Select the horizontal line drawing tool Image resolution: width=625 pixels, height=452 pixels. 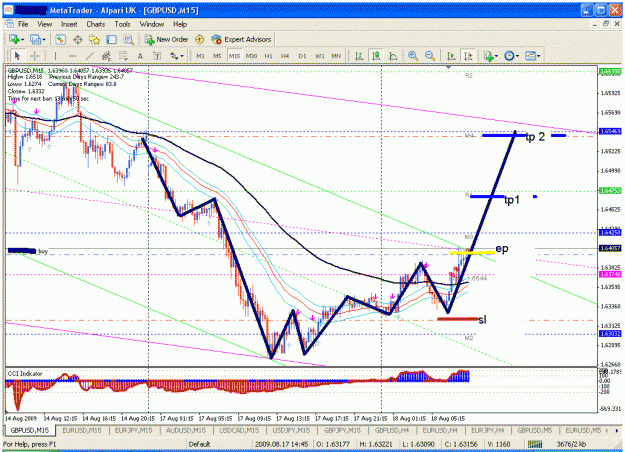[72, 56]
